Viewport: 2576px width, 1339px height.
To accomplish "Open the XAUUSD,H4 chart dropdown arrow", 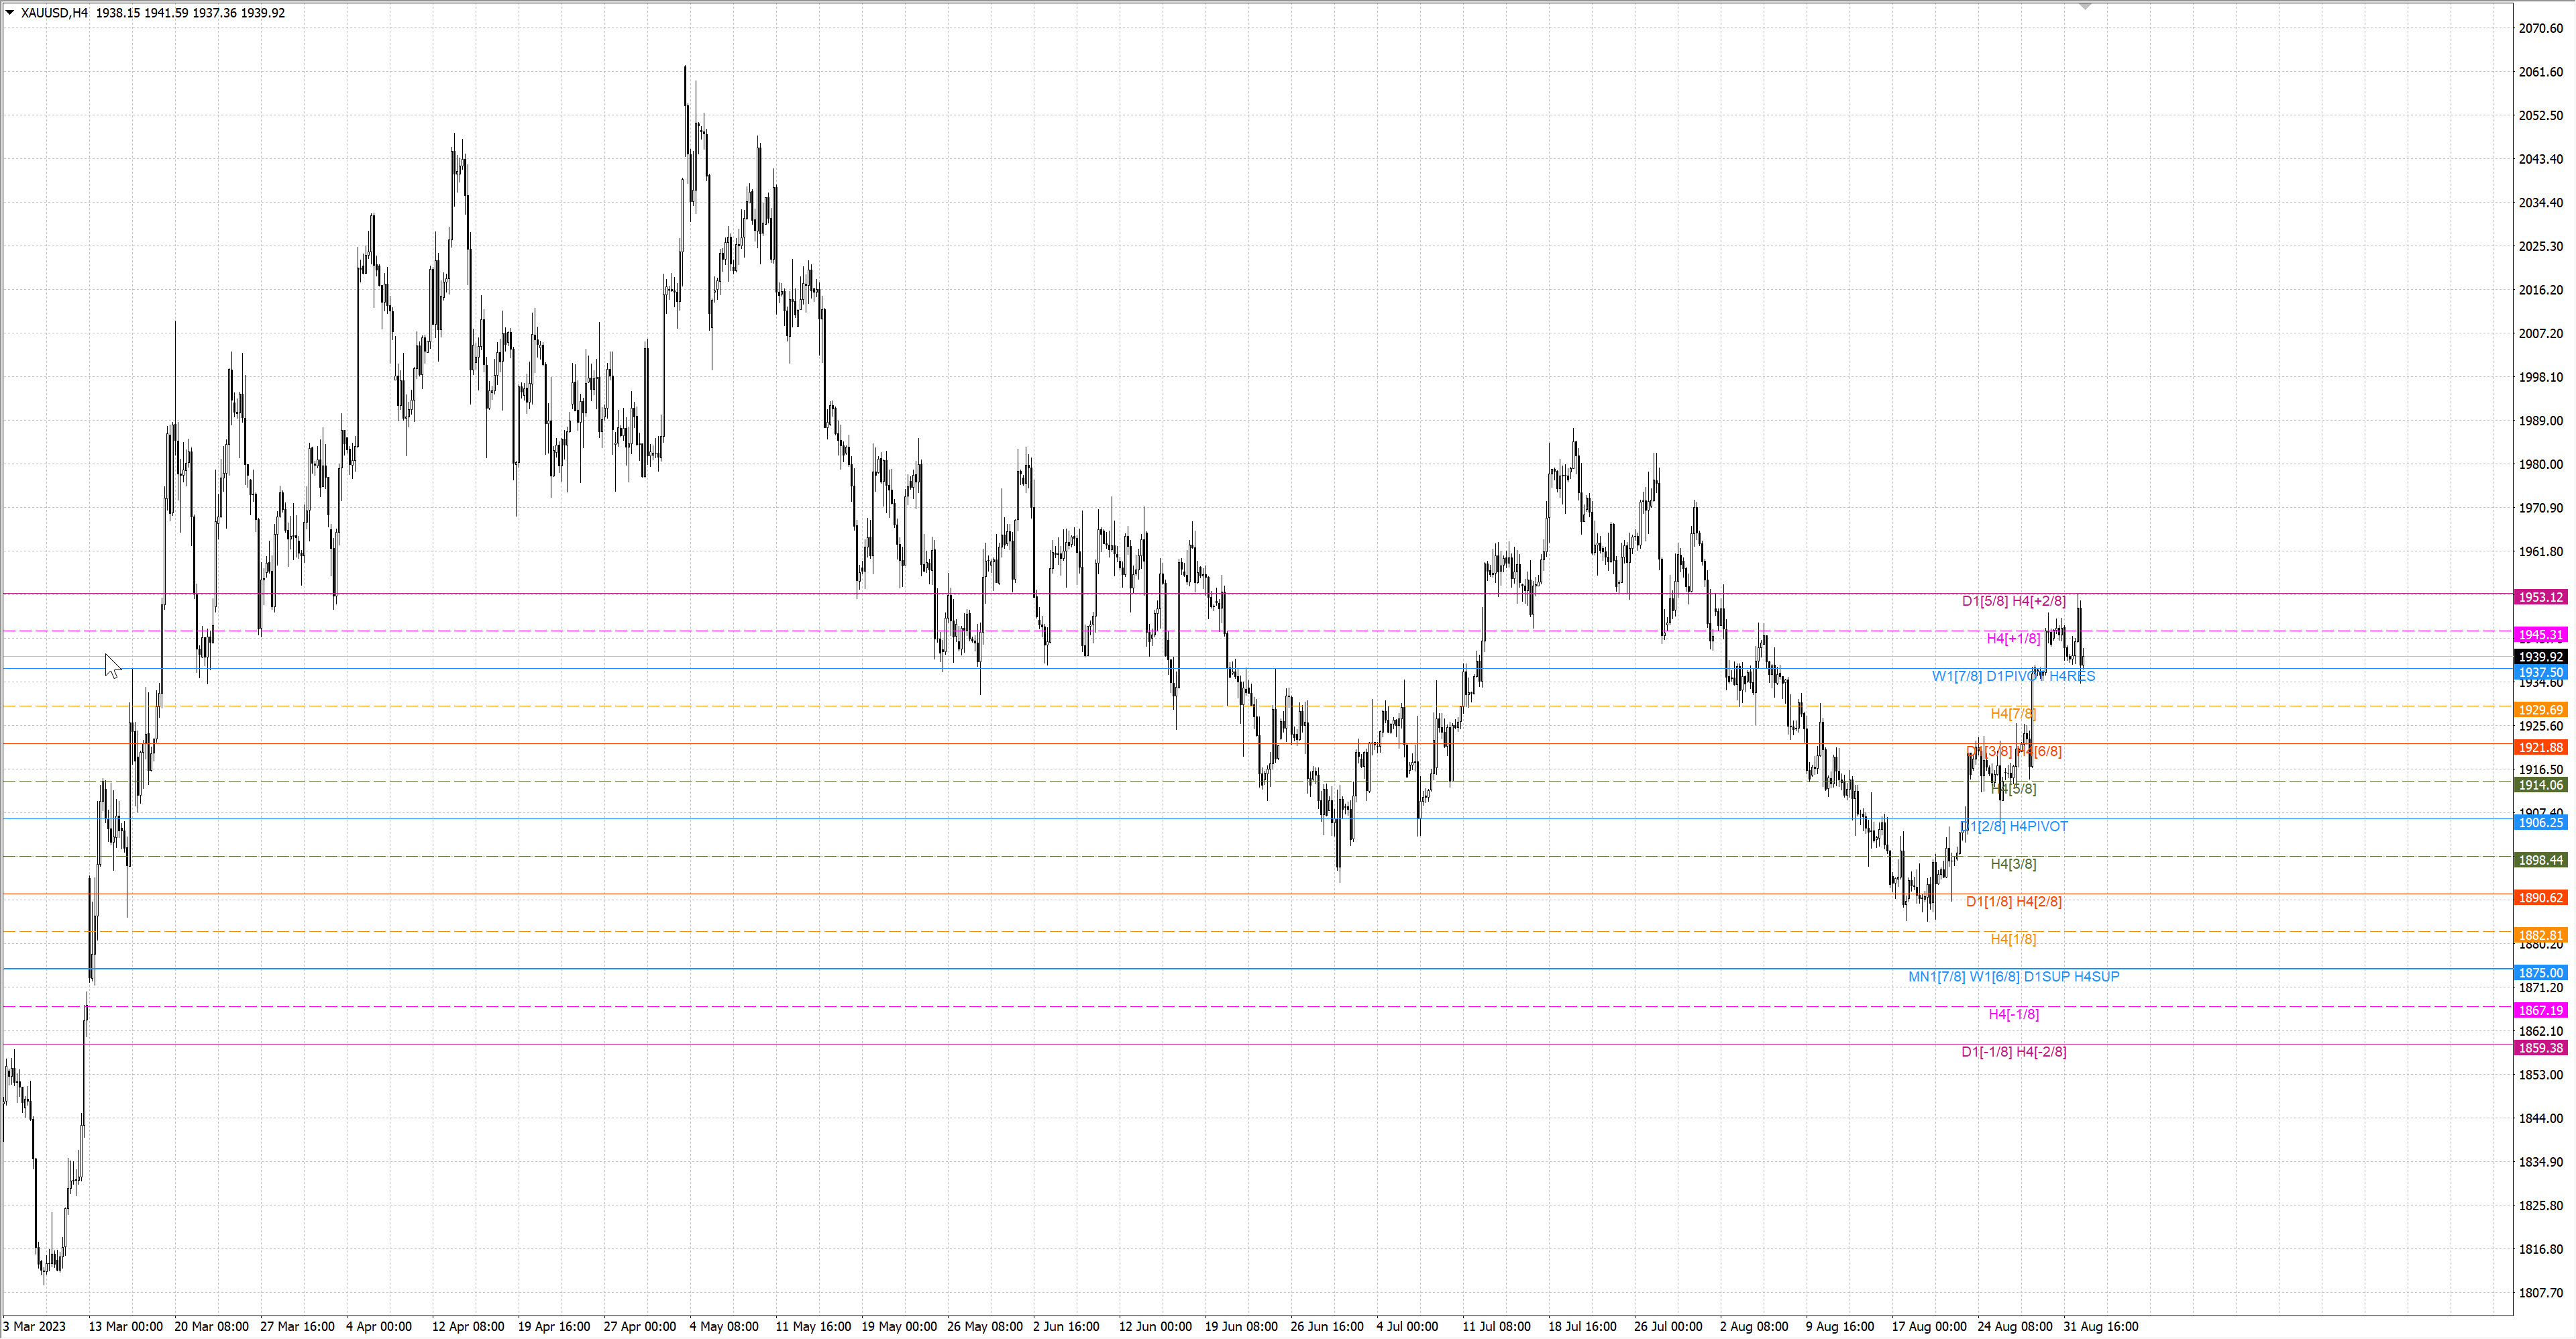I will 10,13.
